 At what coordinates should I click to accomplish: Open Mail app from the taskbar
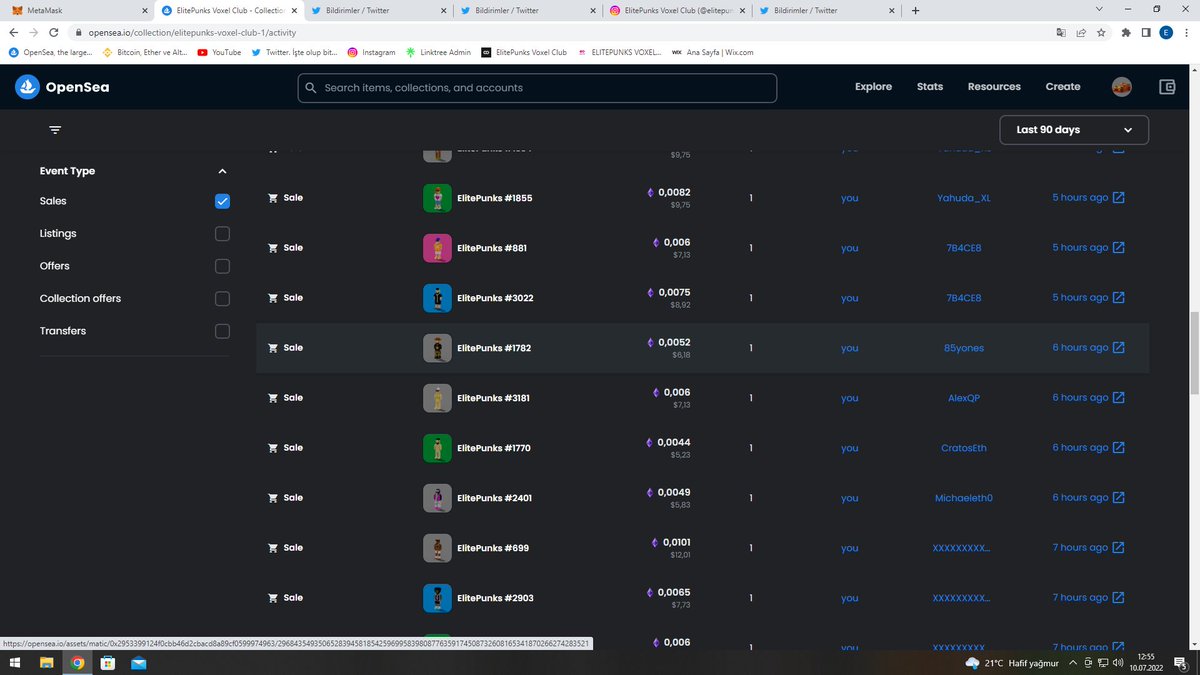[138, 663]
